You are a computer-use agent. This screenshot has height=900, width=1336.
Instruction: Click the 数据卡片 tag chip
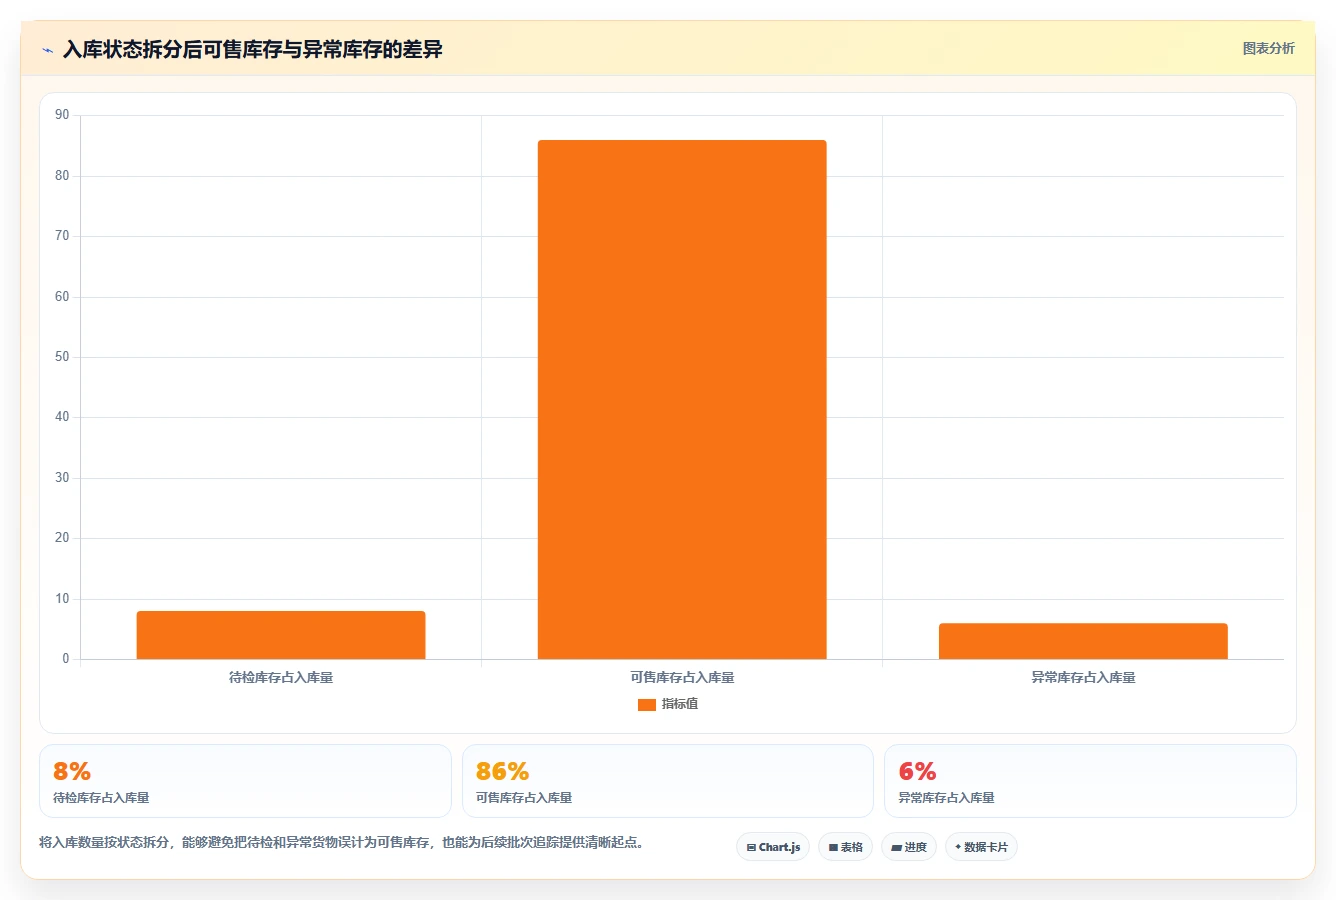[981, 847]
